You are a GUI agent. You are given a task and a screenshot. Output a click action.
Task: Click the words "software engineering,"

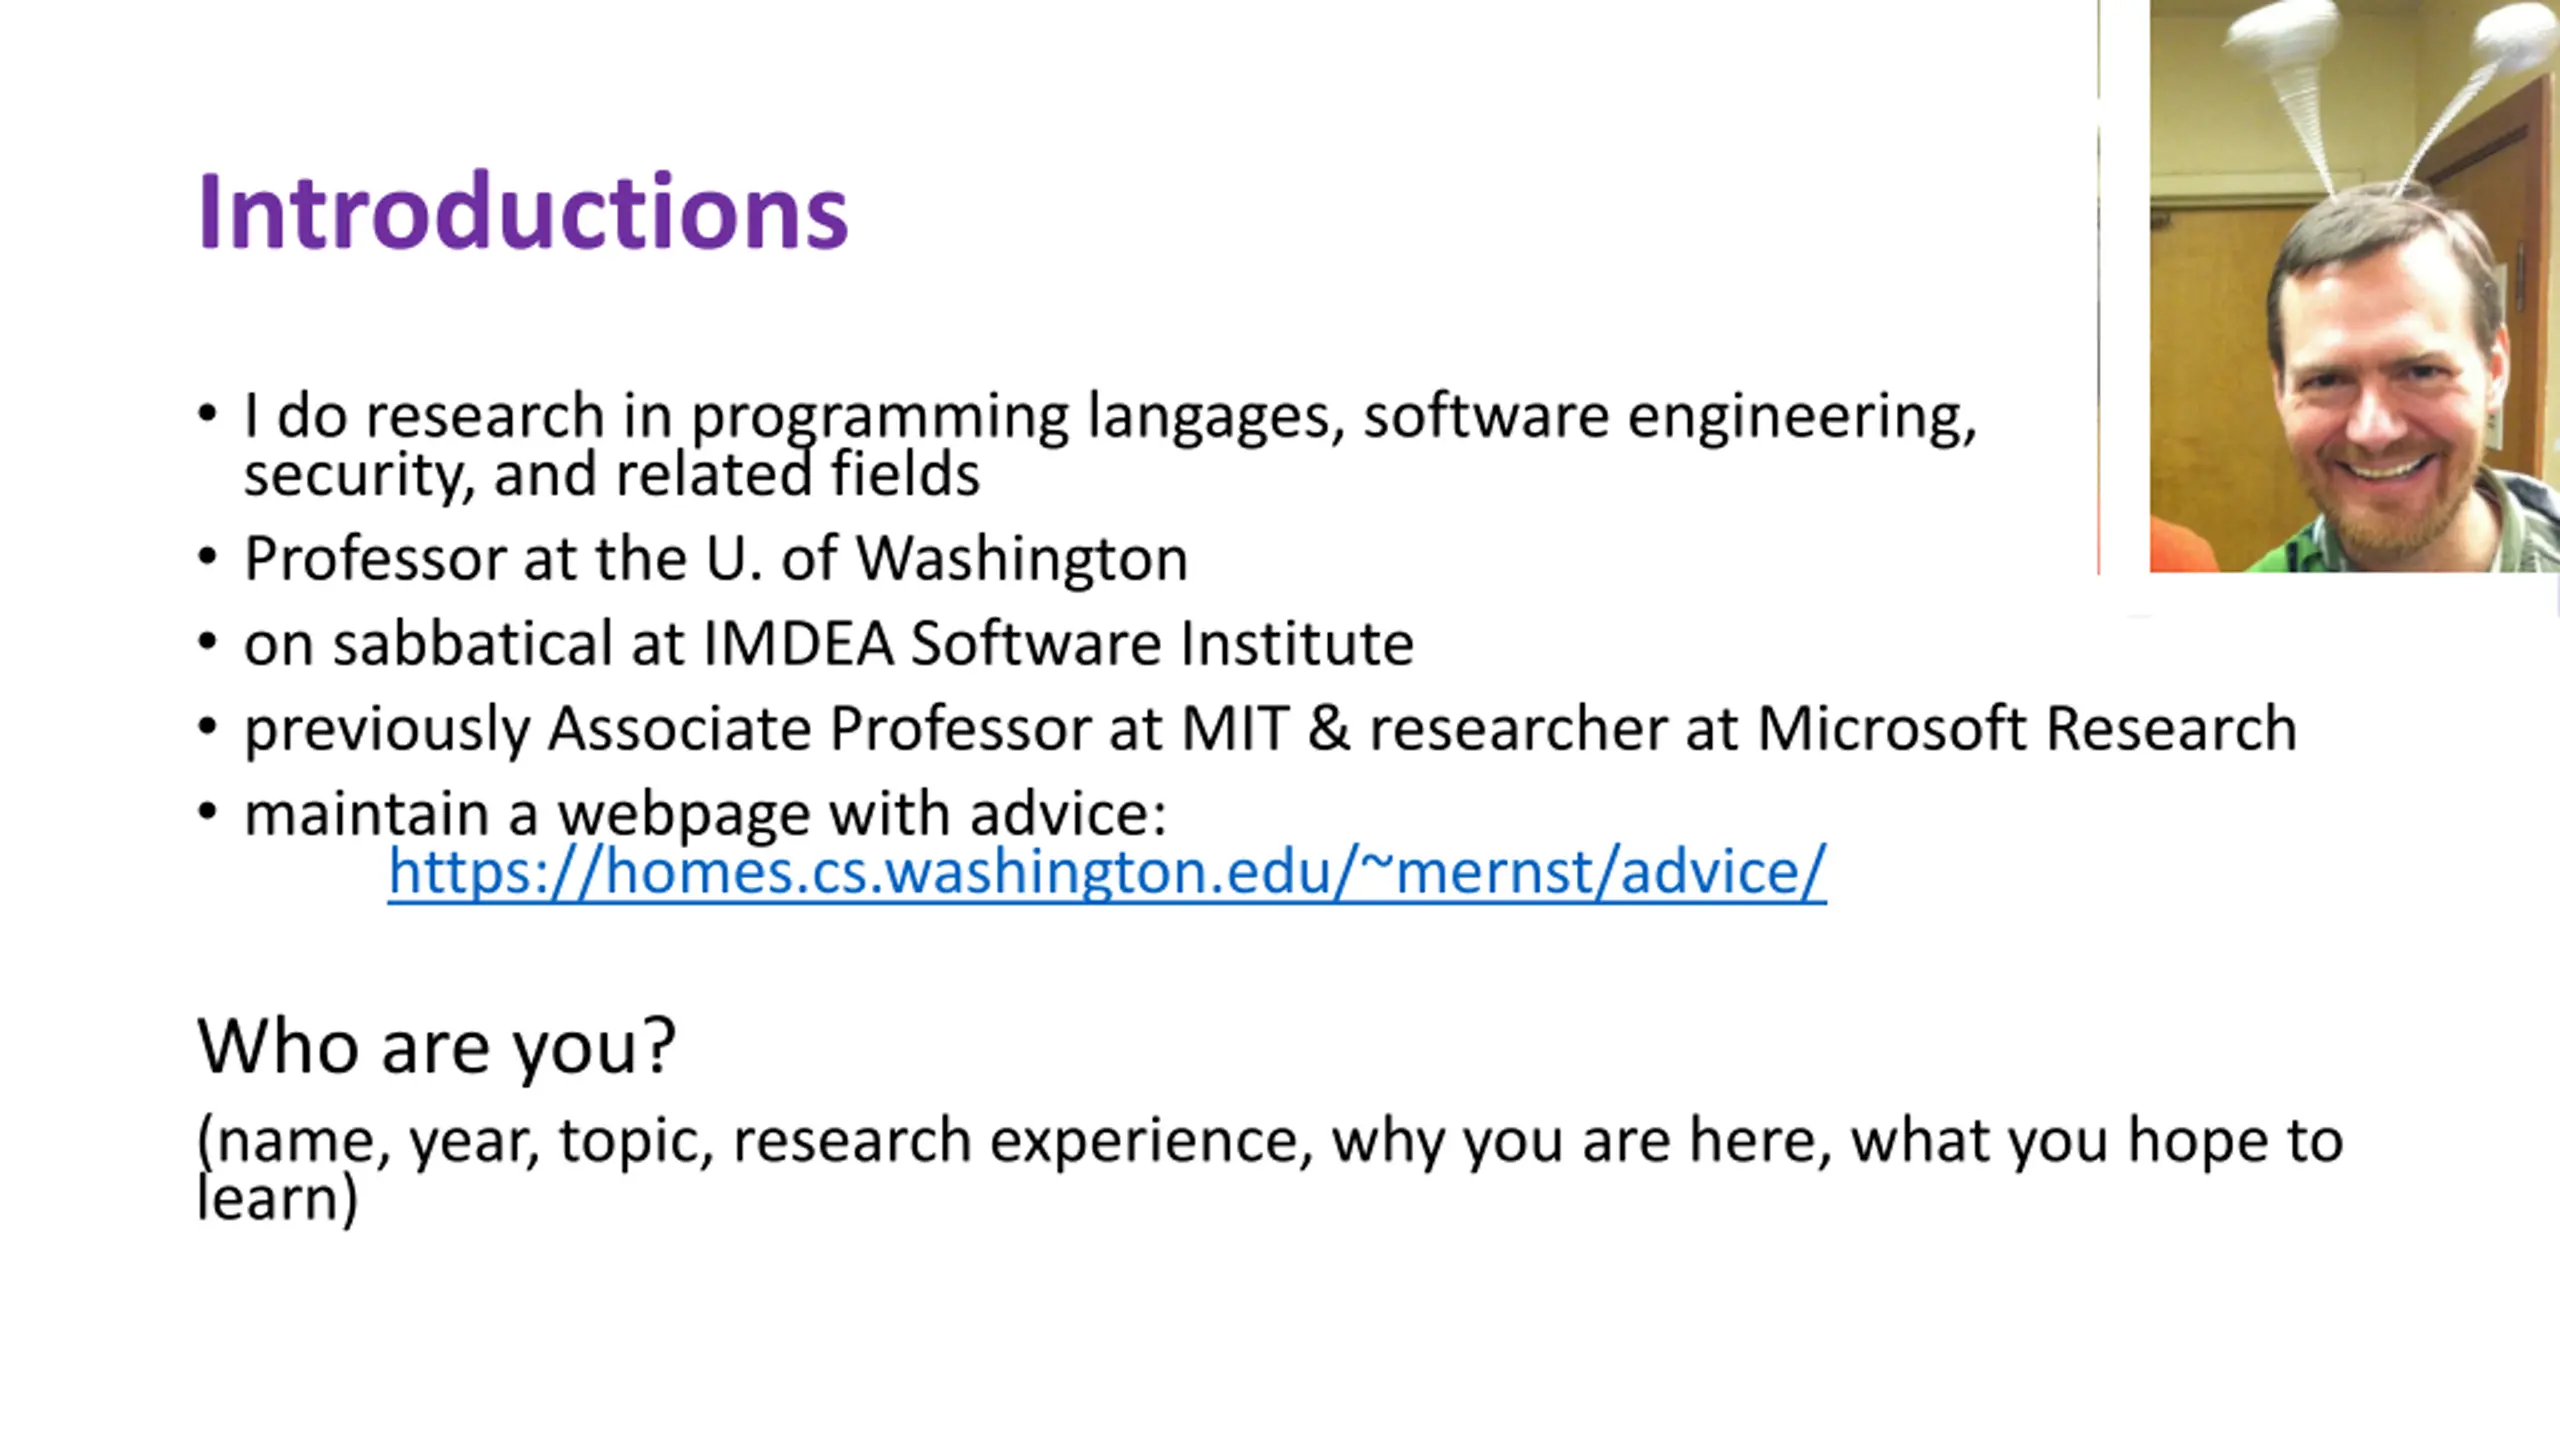(1670, 416)
